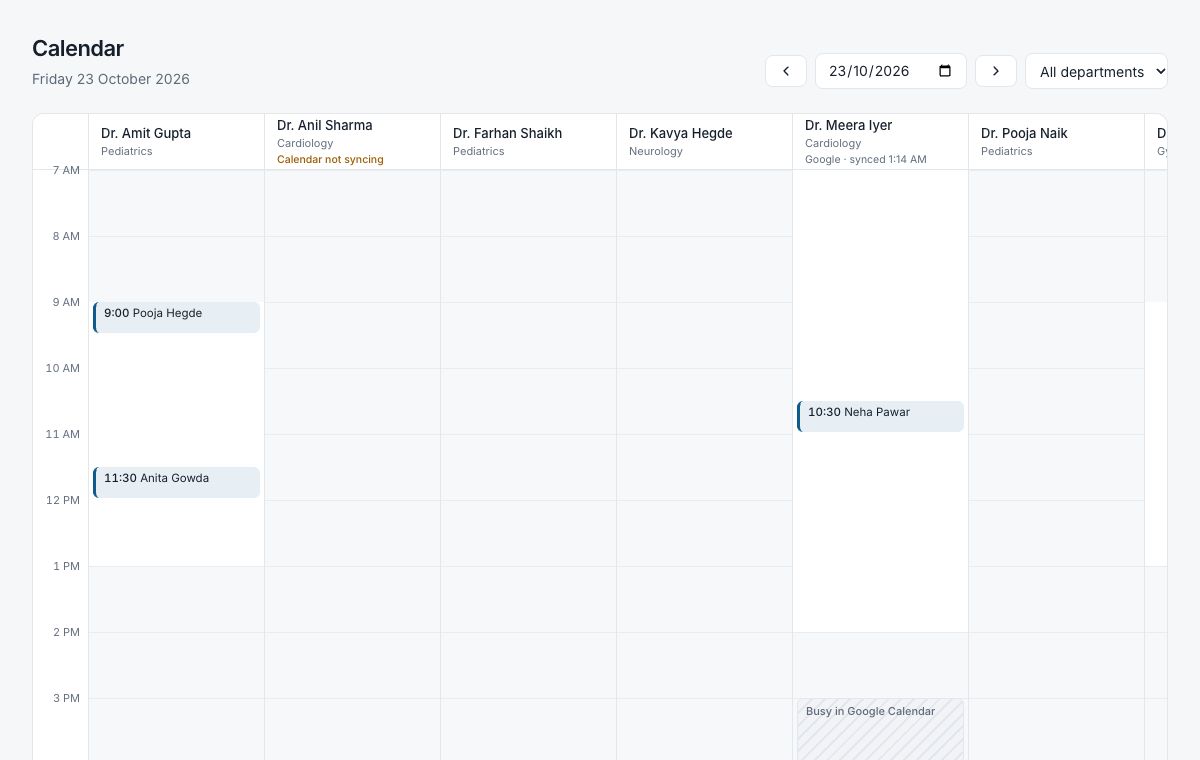Click Cardiology under Dr. Anil Sharma
Screen dimensions: 1200x760
click(305, 144)
